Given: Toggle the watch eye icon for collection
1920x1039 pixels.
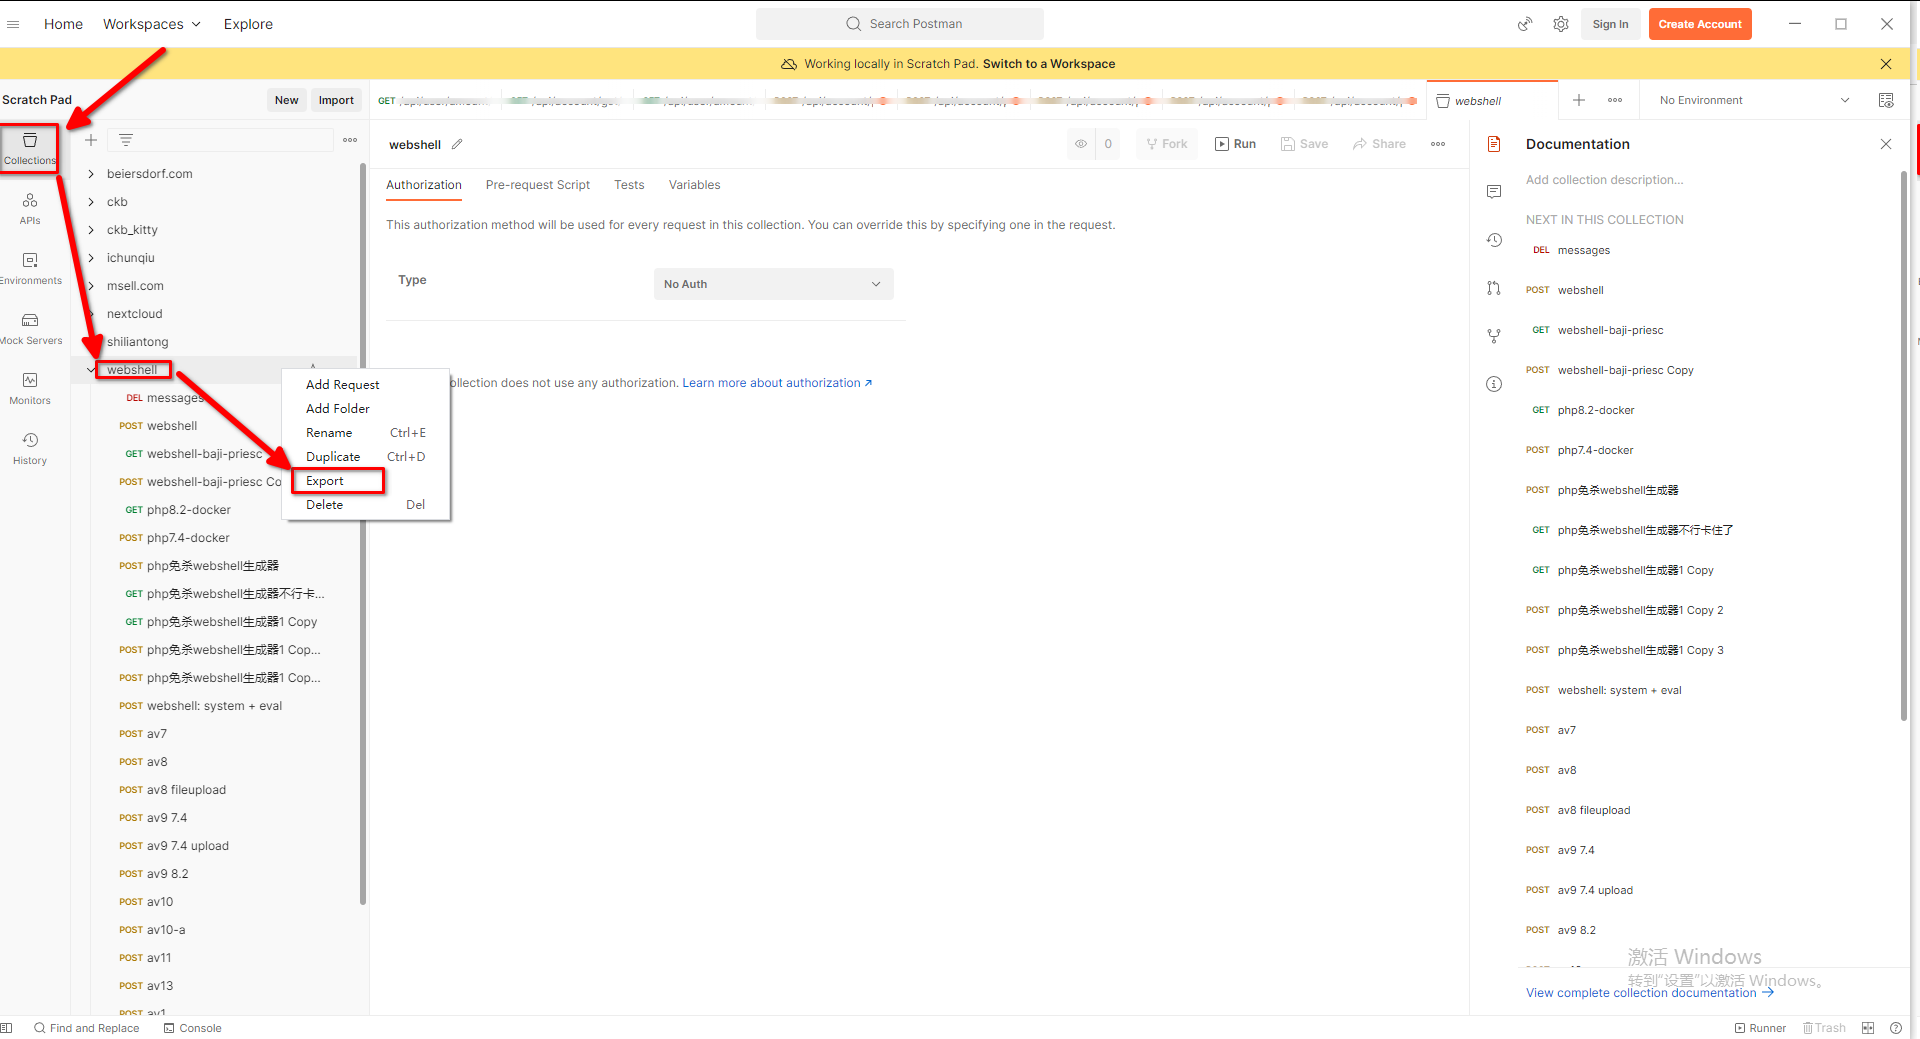Looking at the screenshot, I should point(1081,144).
